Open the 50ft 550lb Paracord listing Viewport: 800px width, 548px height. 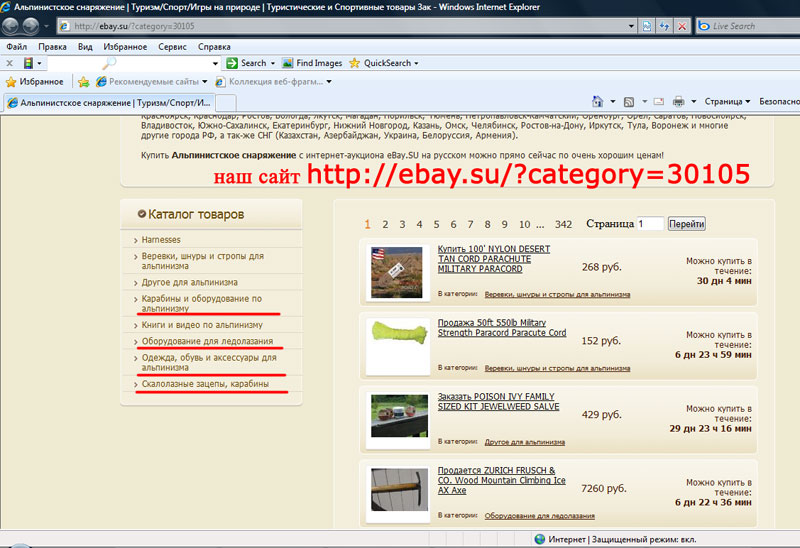502,328
